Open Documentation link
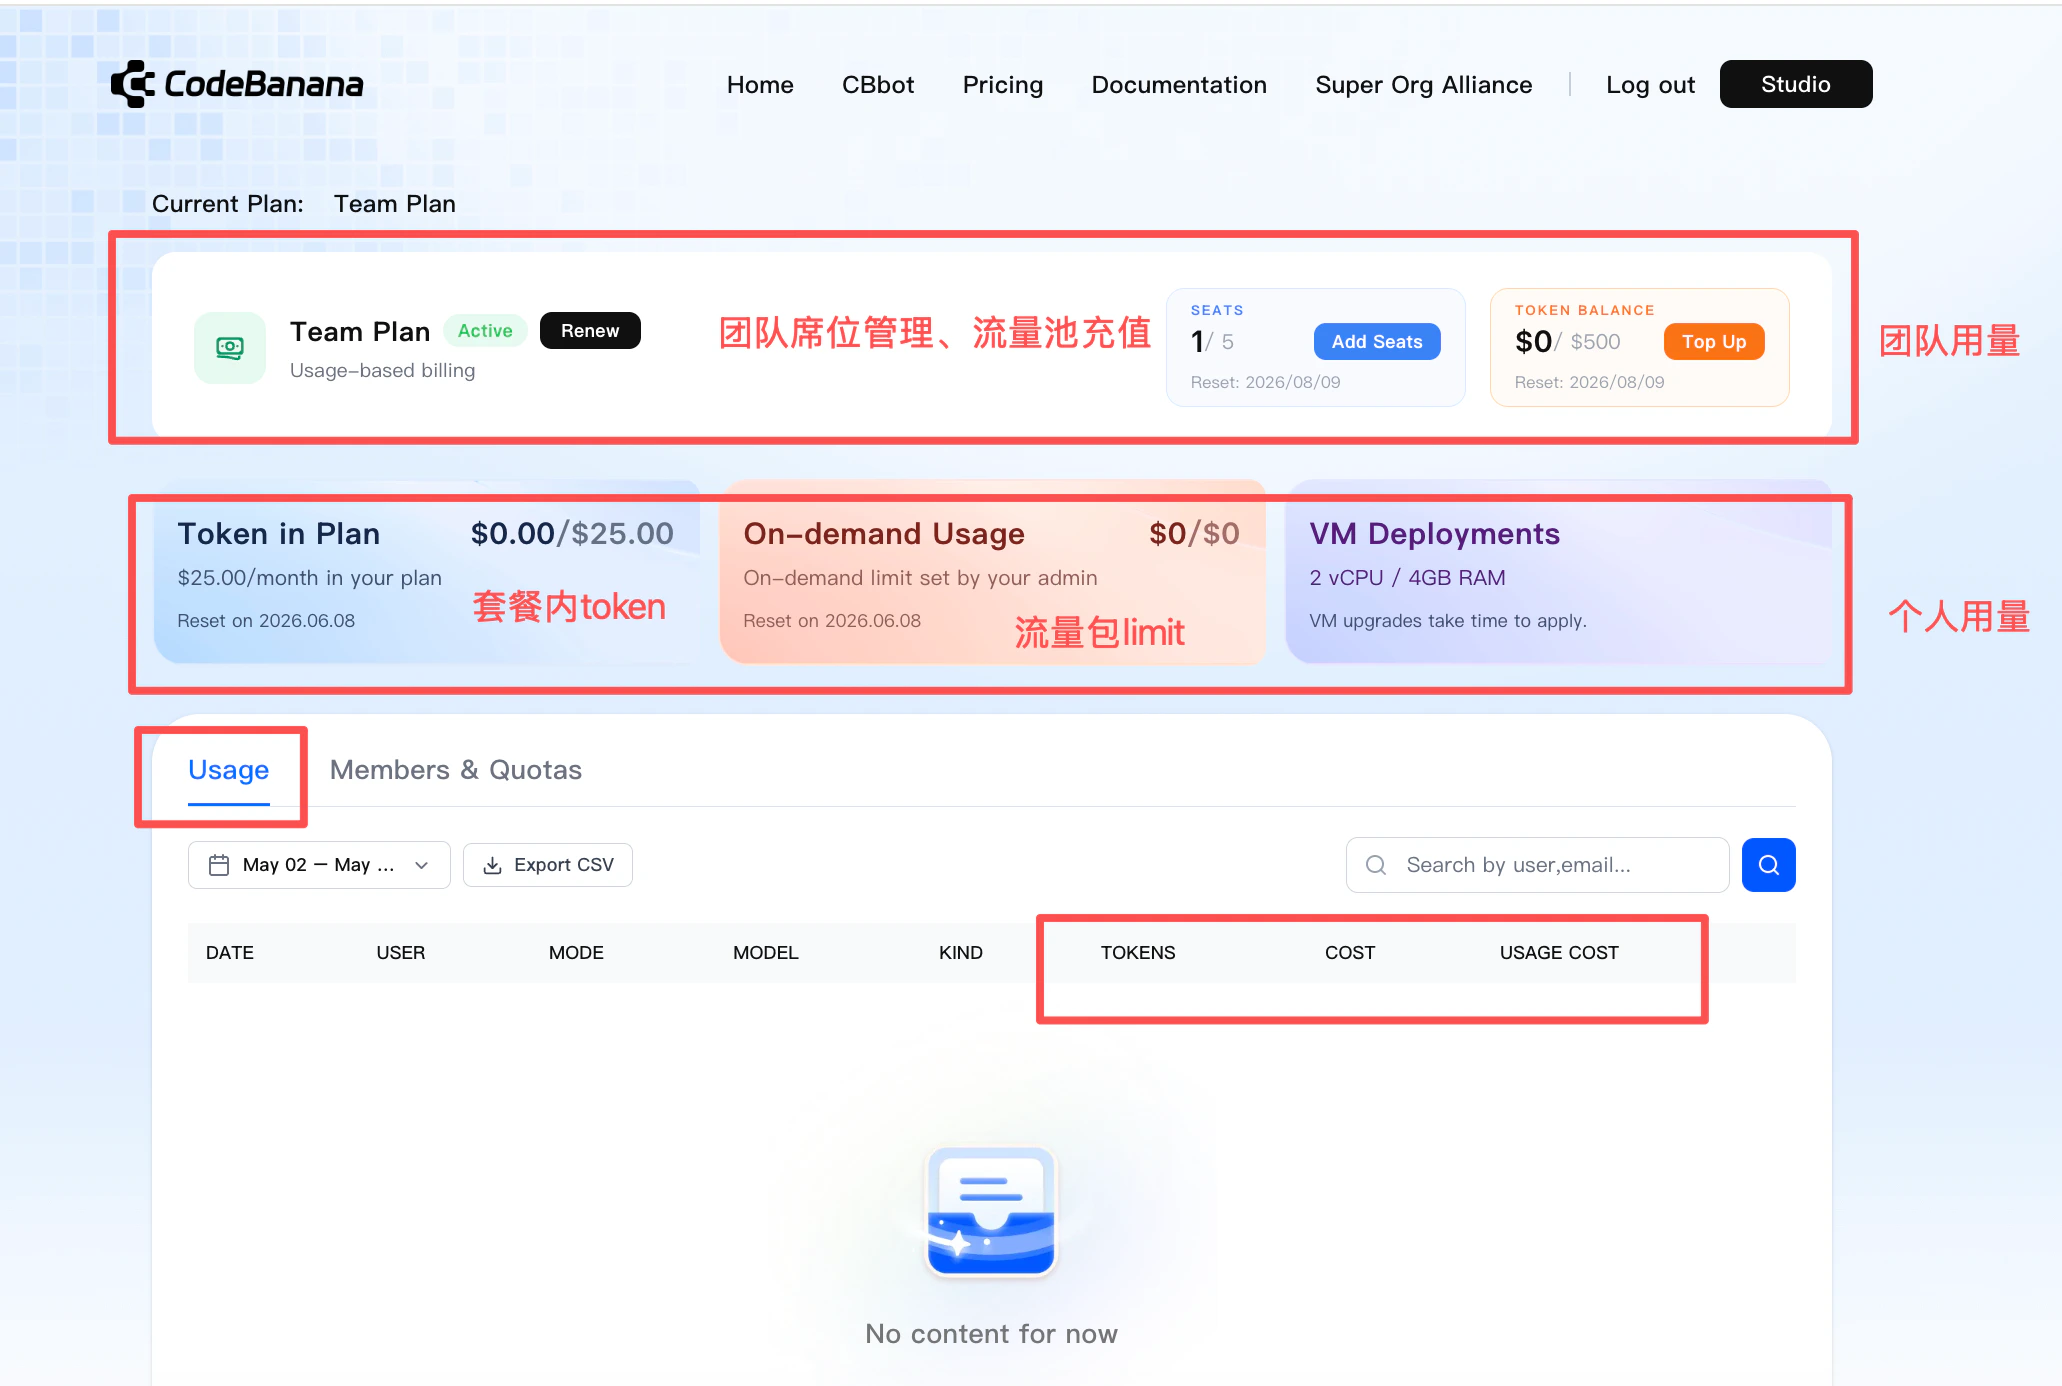The width and height of the screenshot is (2062, 1386). [x=1179, y=85]
